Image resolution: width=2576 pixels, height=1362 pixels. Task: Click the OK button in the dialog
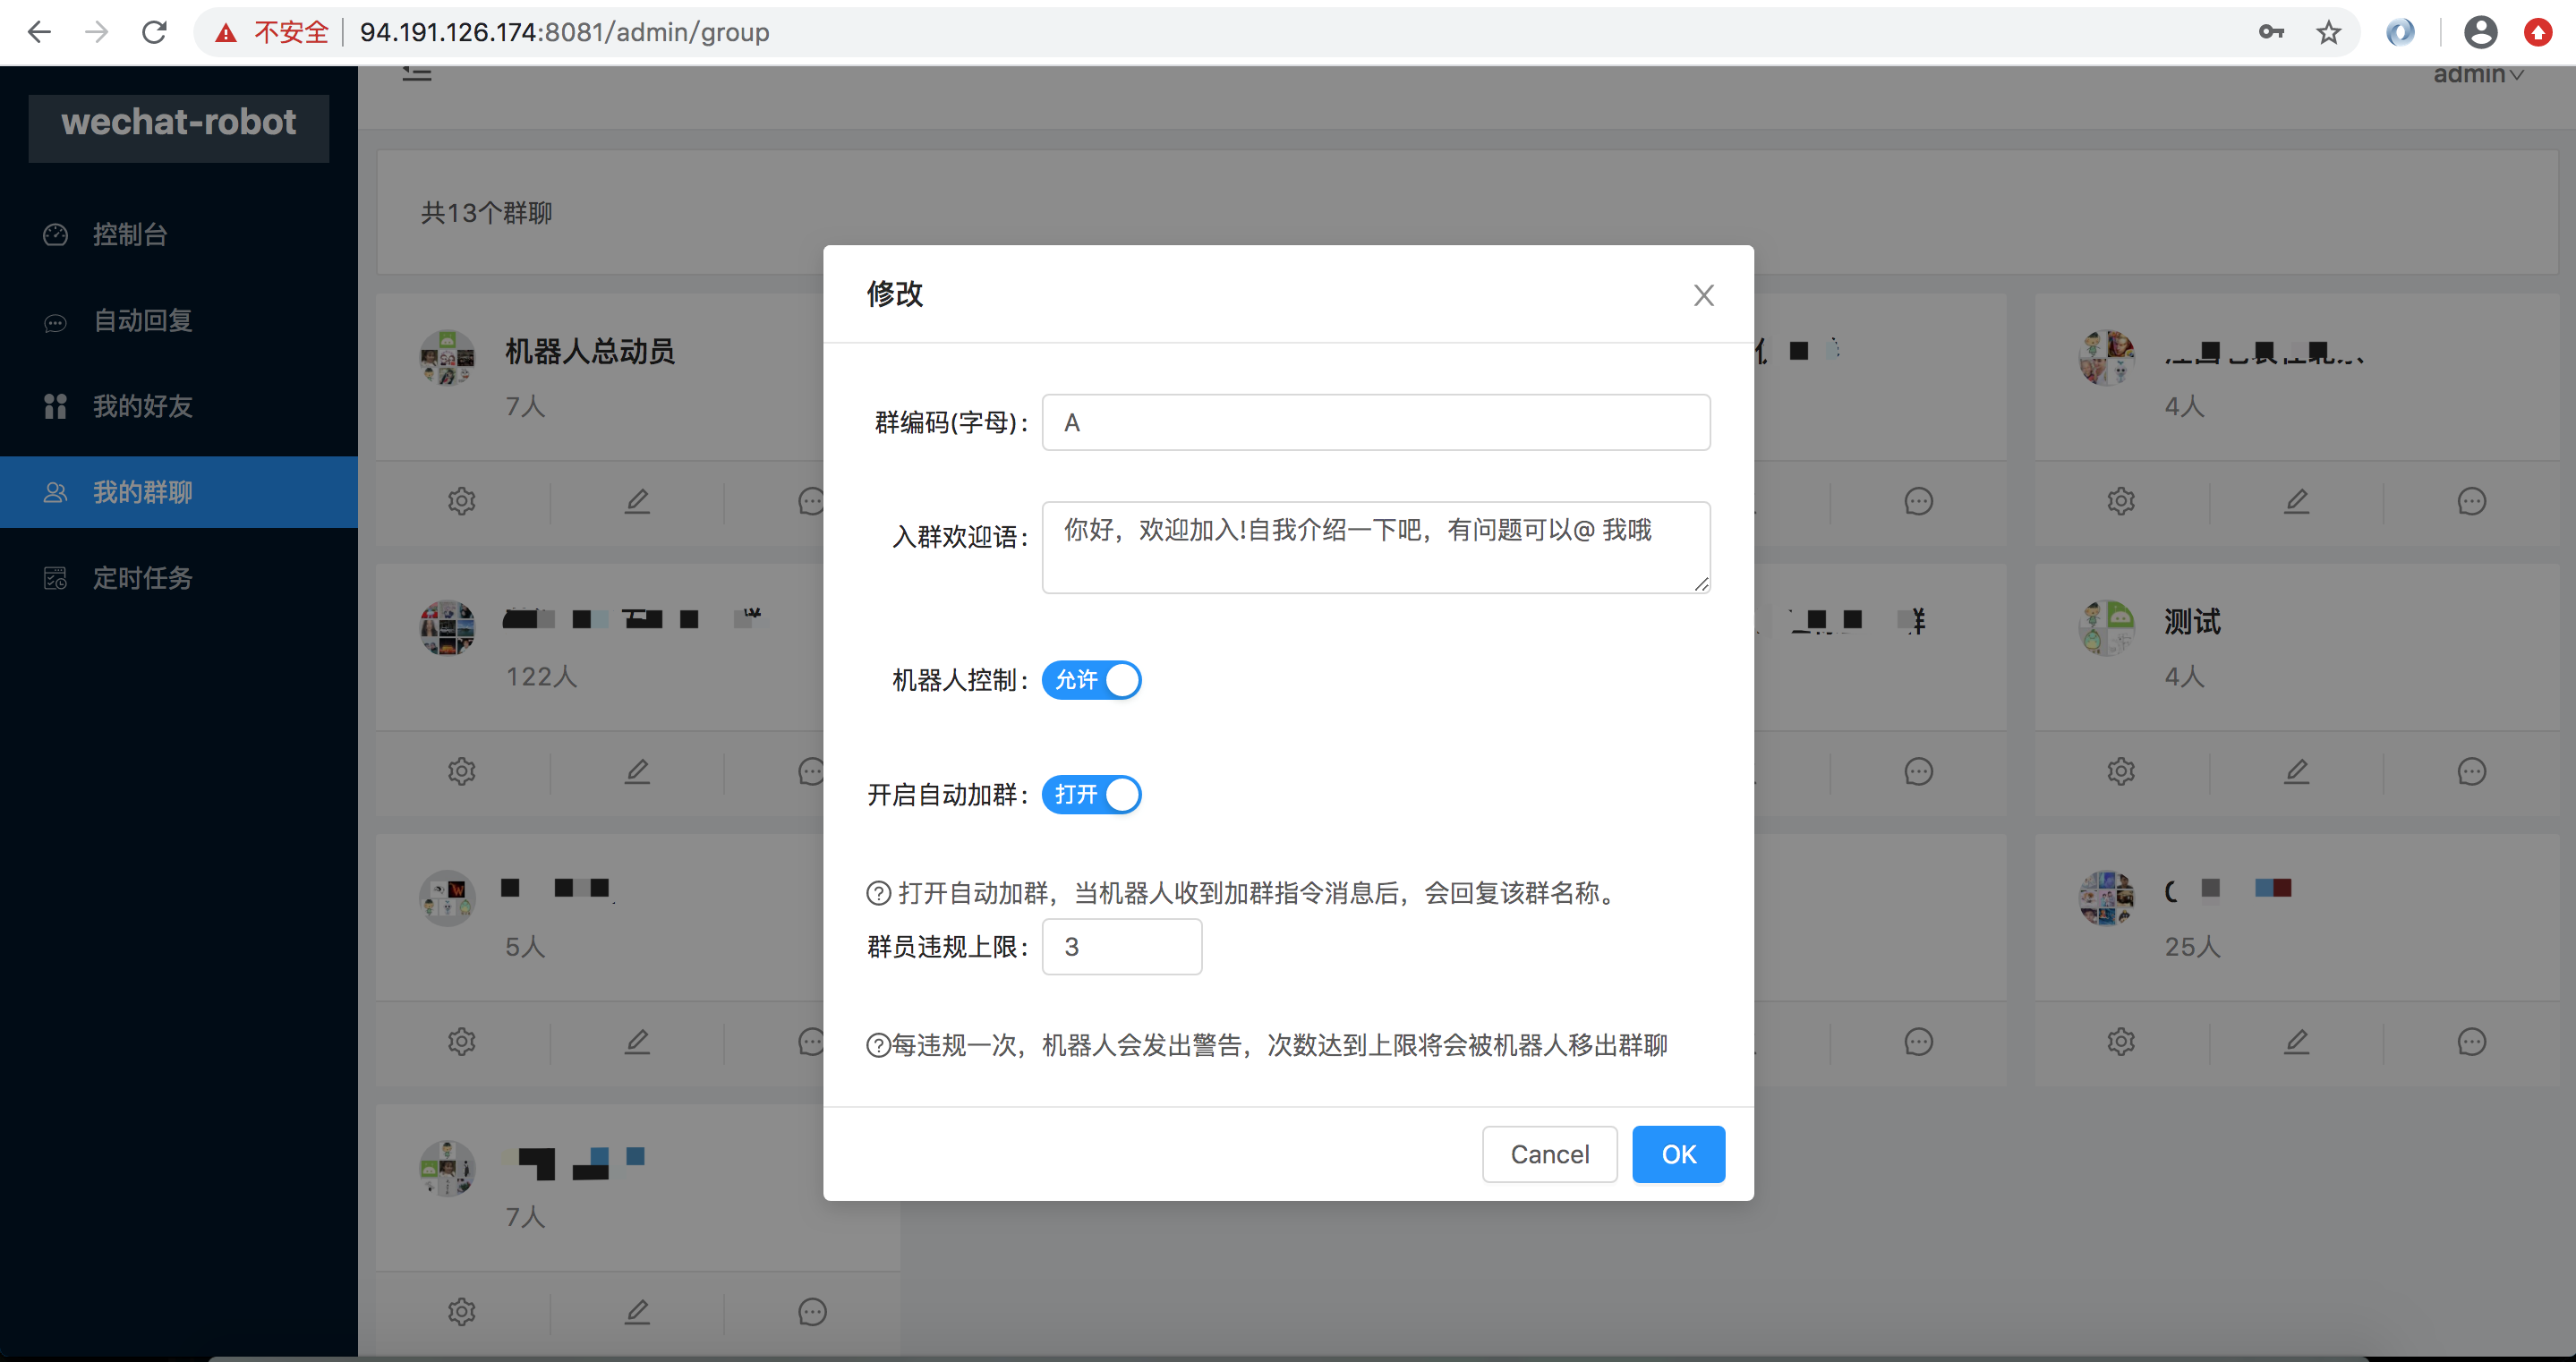[1678, 1154]
